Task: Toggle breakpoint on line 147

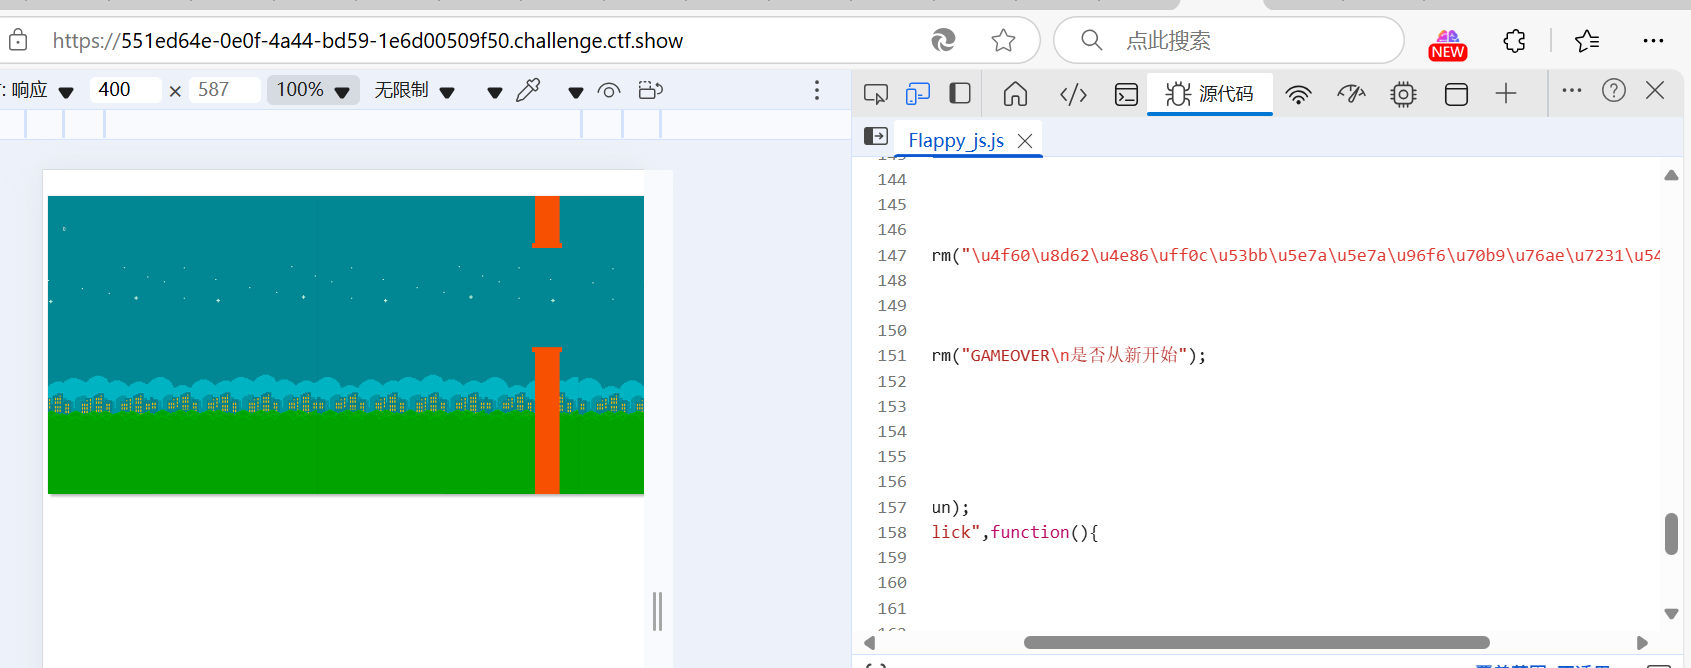Action: pyautogui.click(x=891, y=255)
